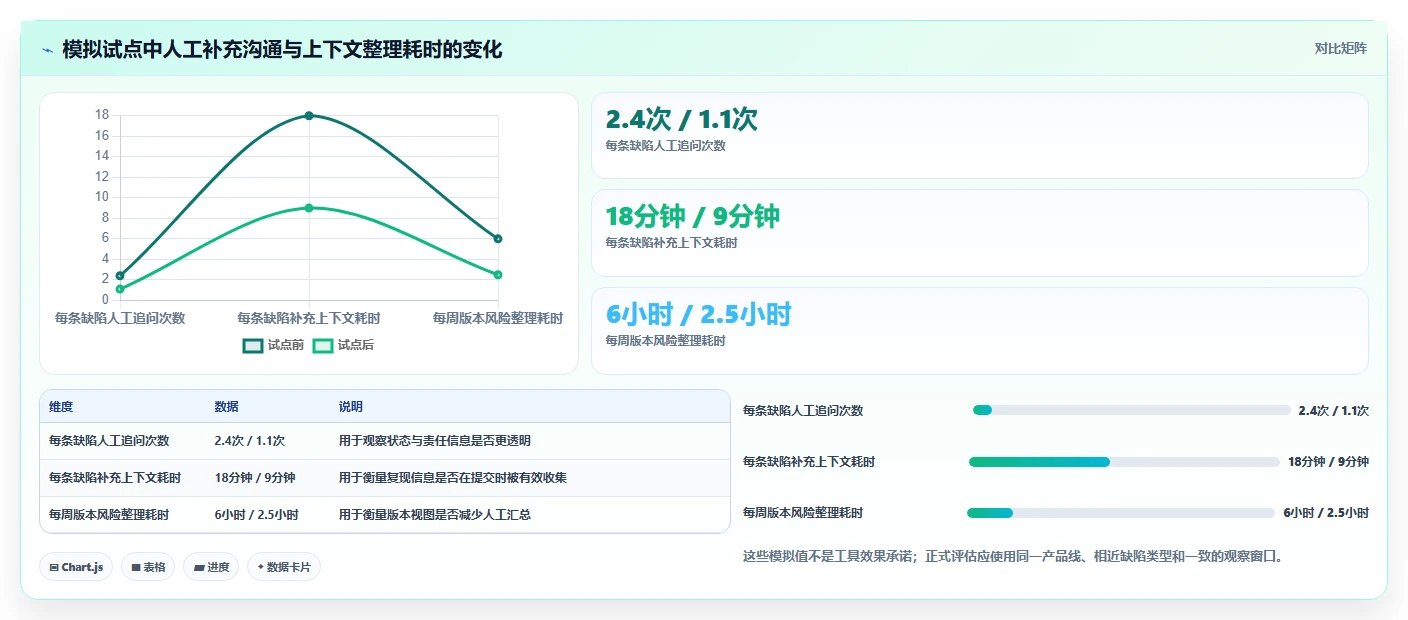Click chart axis label 每条缺陷补充上下文耗时
The height and width of the screenshot is (620, 1408).
coord(309,318)
